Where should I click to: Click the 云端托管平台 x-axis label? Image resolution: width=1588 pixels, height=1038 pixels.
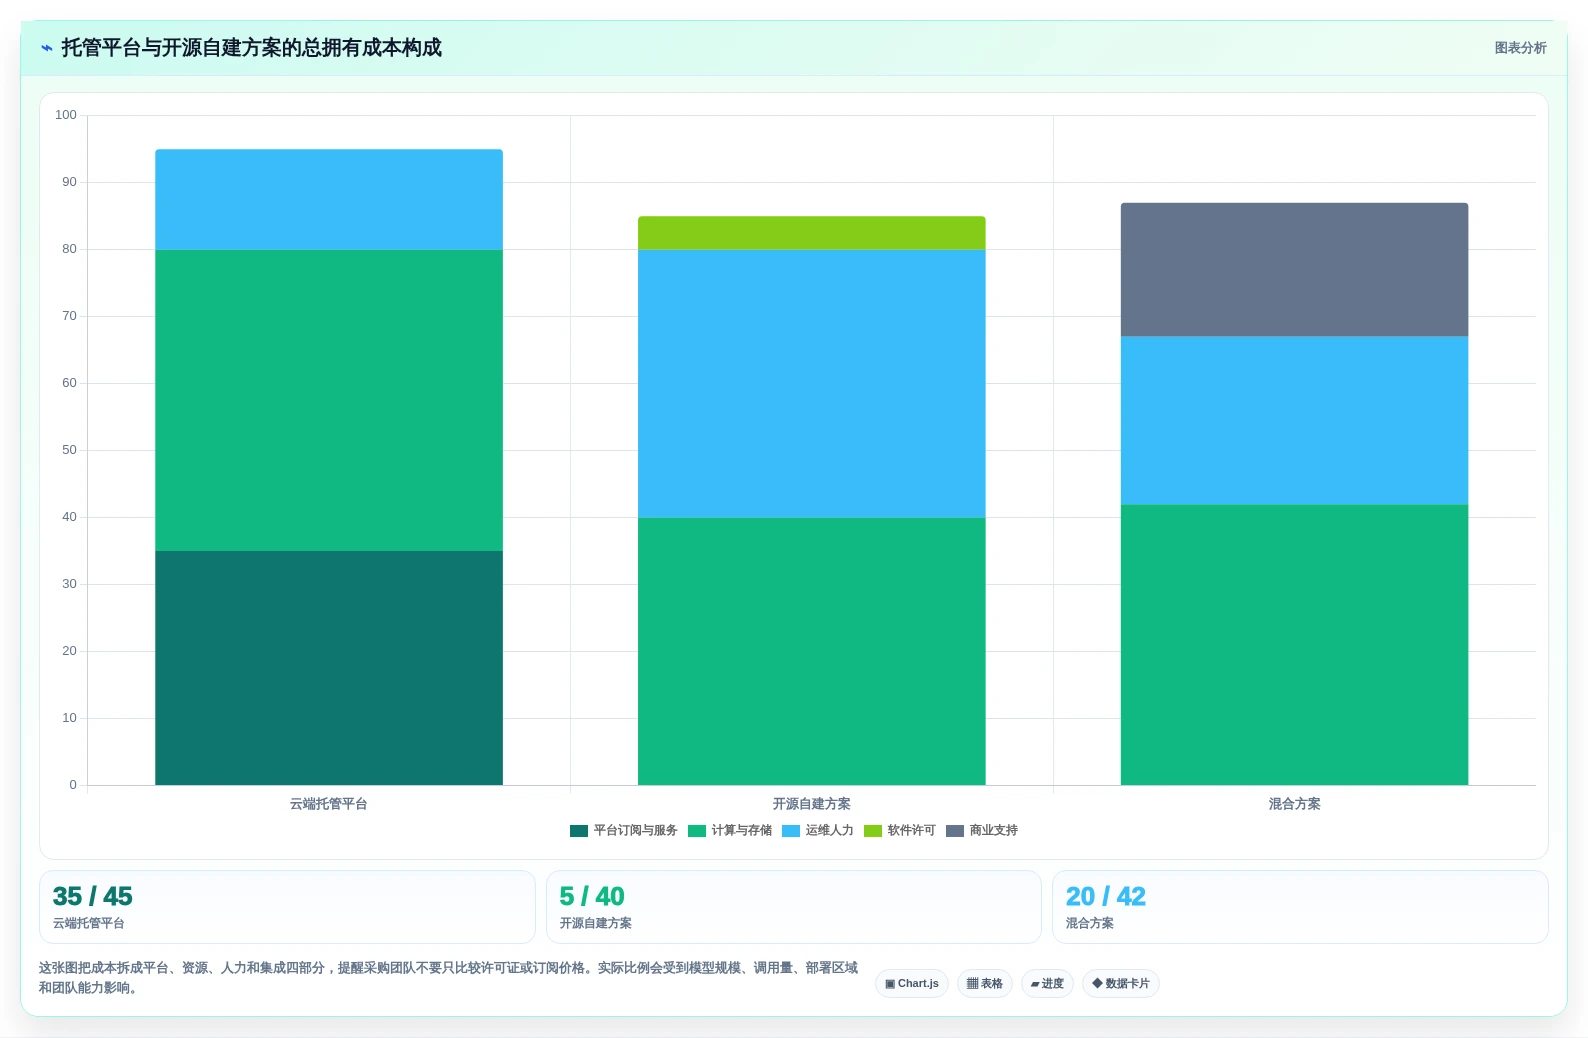[329, 804]
